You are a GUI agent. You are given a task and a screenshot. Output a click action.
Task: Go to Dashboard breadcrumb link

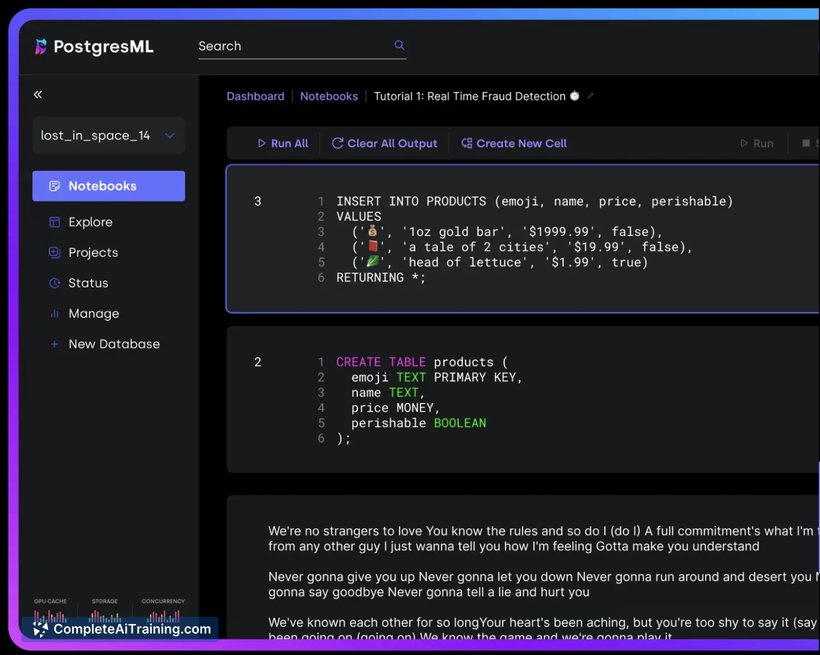pyautogui.click(x=255, y=97)
